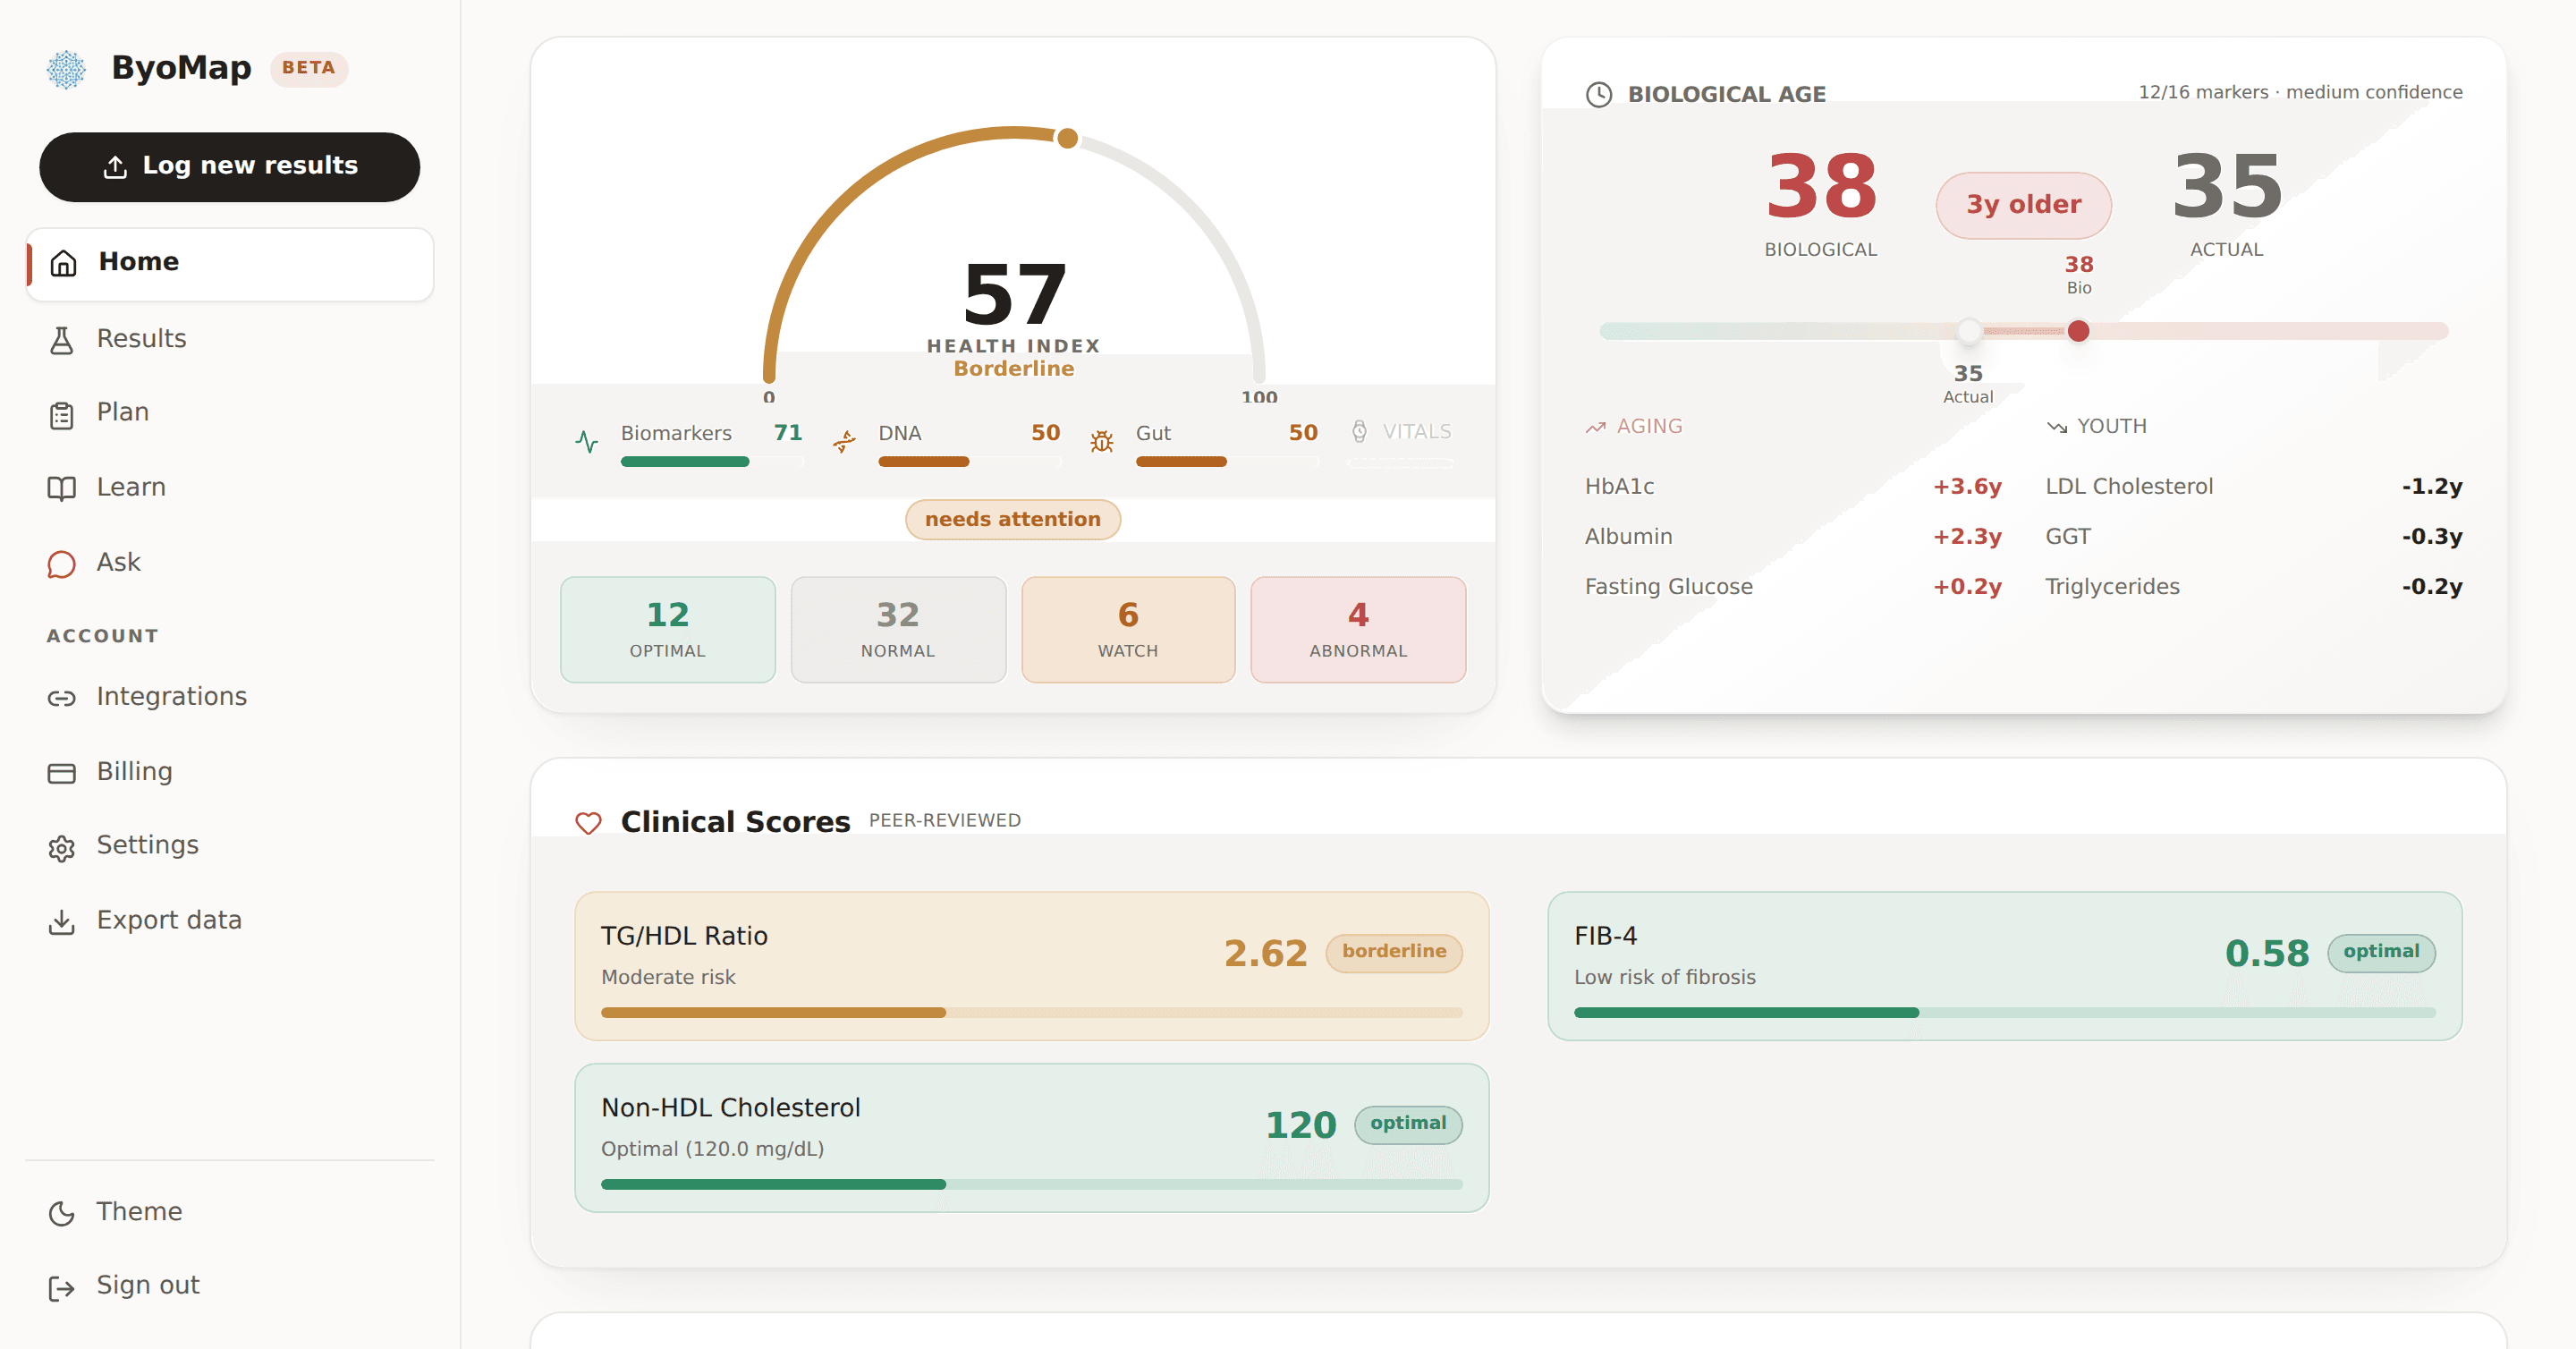The width and height of the screenshot is (2576, 1349).
Task: Click the Gut bug icon
Action: (1102, 441)
